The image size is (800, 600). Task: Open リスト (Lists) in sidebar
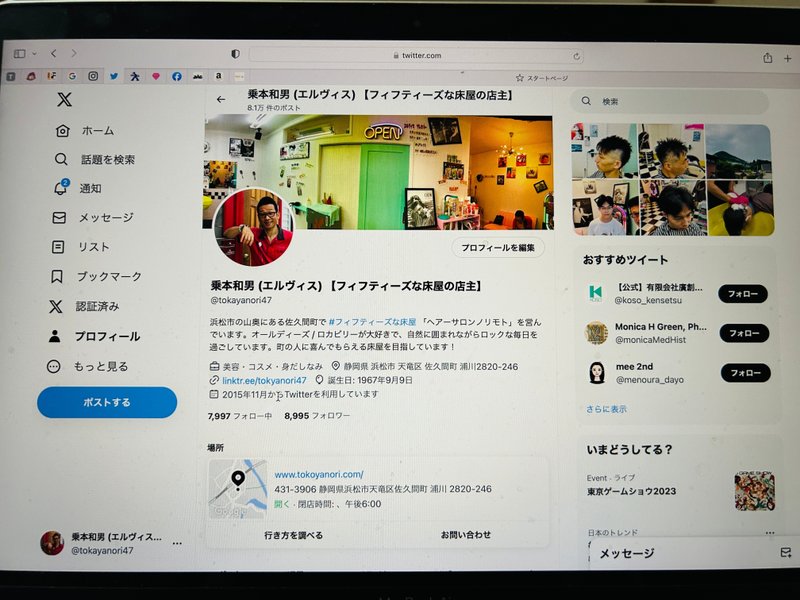point(81,247)
